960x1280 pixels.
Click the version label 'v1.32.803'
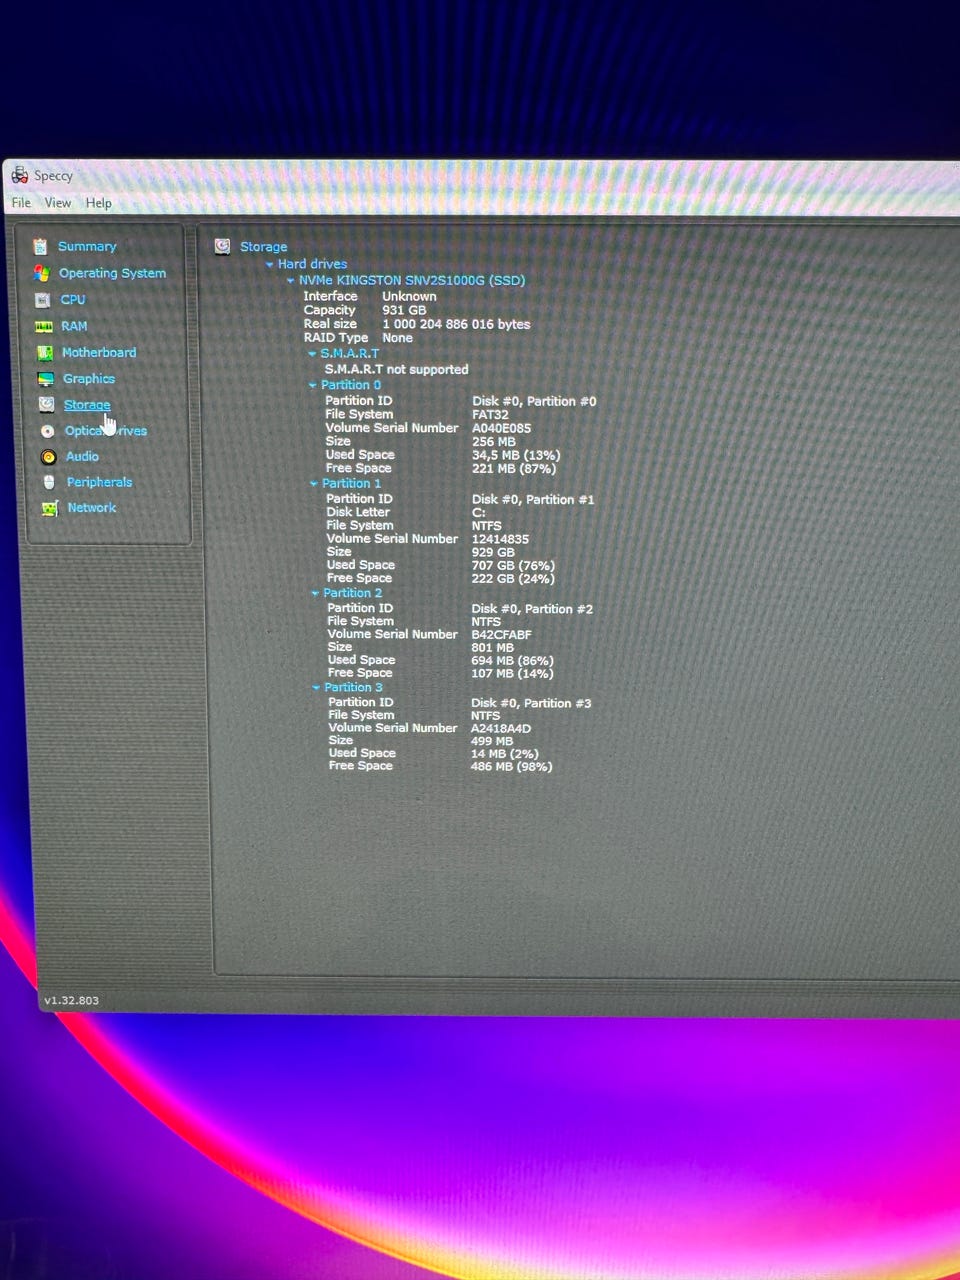click(71, 1000)
